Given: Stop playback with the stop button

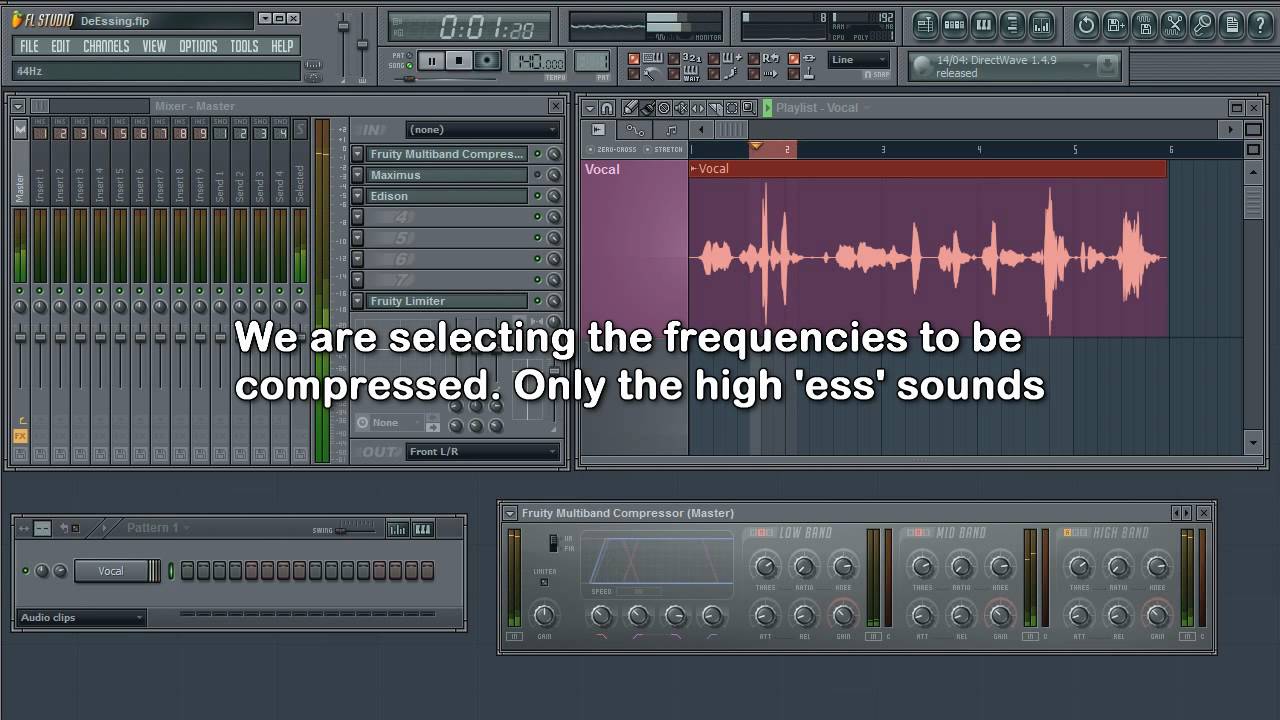Looking at the screenshot, I should pos(459,61).
